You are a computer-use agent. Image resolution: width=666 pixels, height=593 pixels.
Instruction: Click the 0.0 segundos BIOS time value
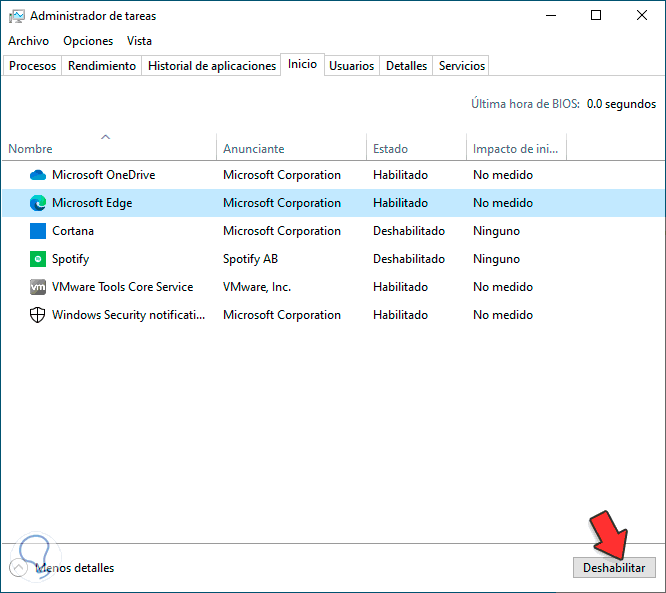(x=621, y=104)
